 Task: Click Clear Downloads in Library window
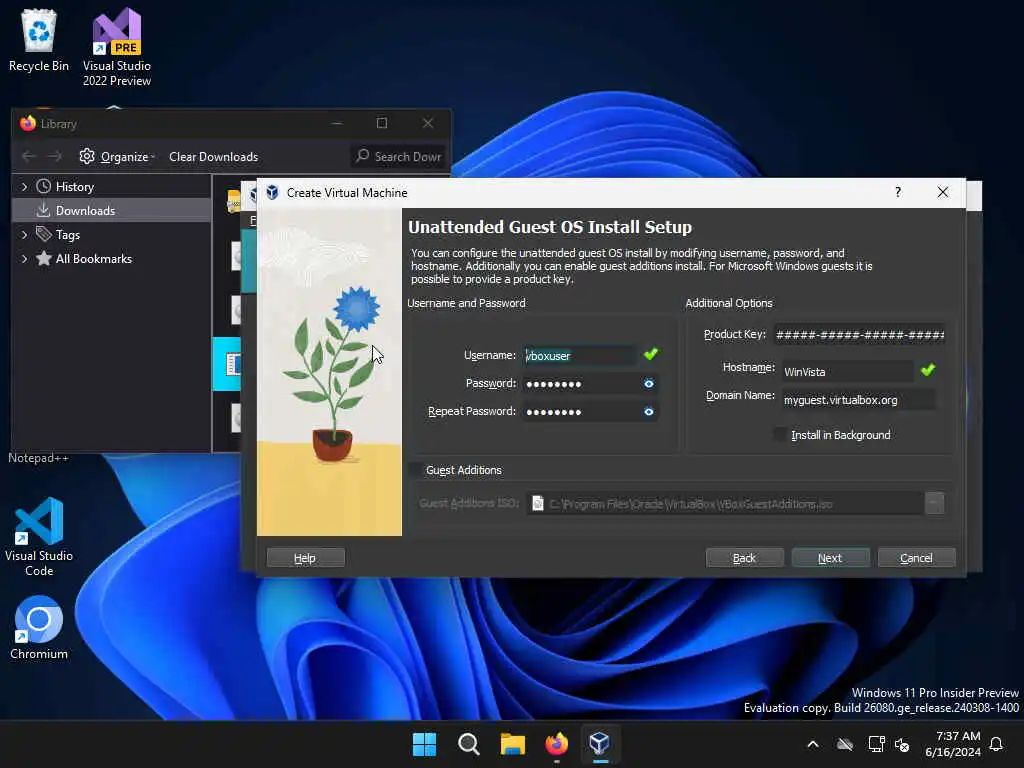coord(214,157)
